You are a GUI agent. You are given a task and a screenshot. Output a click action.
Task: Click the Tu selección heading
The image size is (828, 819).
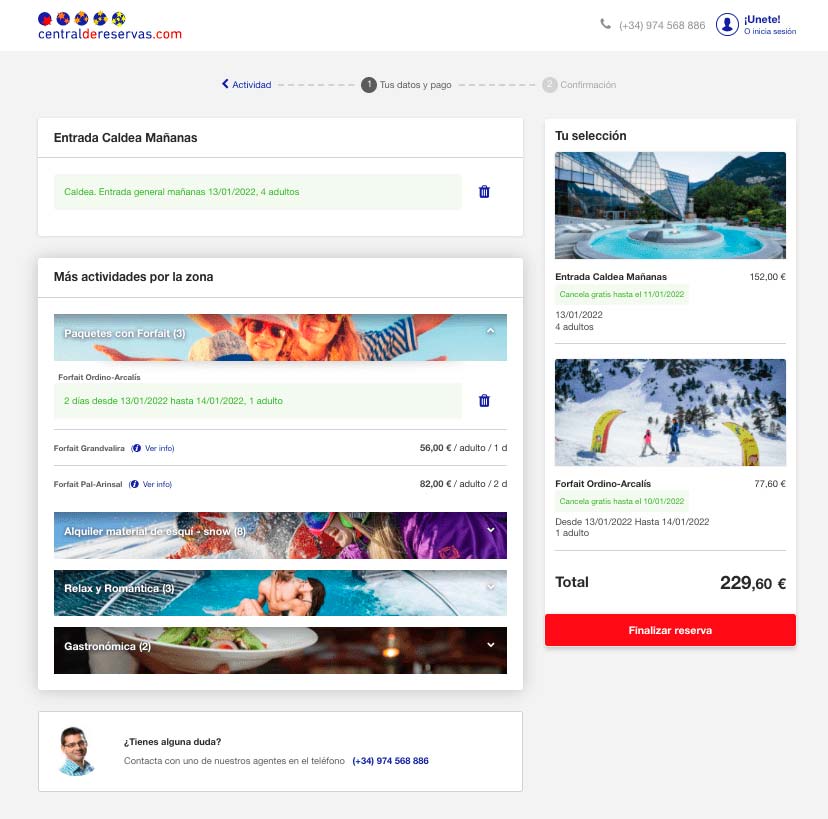pos(590,136)
